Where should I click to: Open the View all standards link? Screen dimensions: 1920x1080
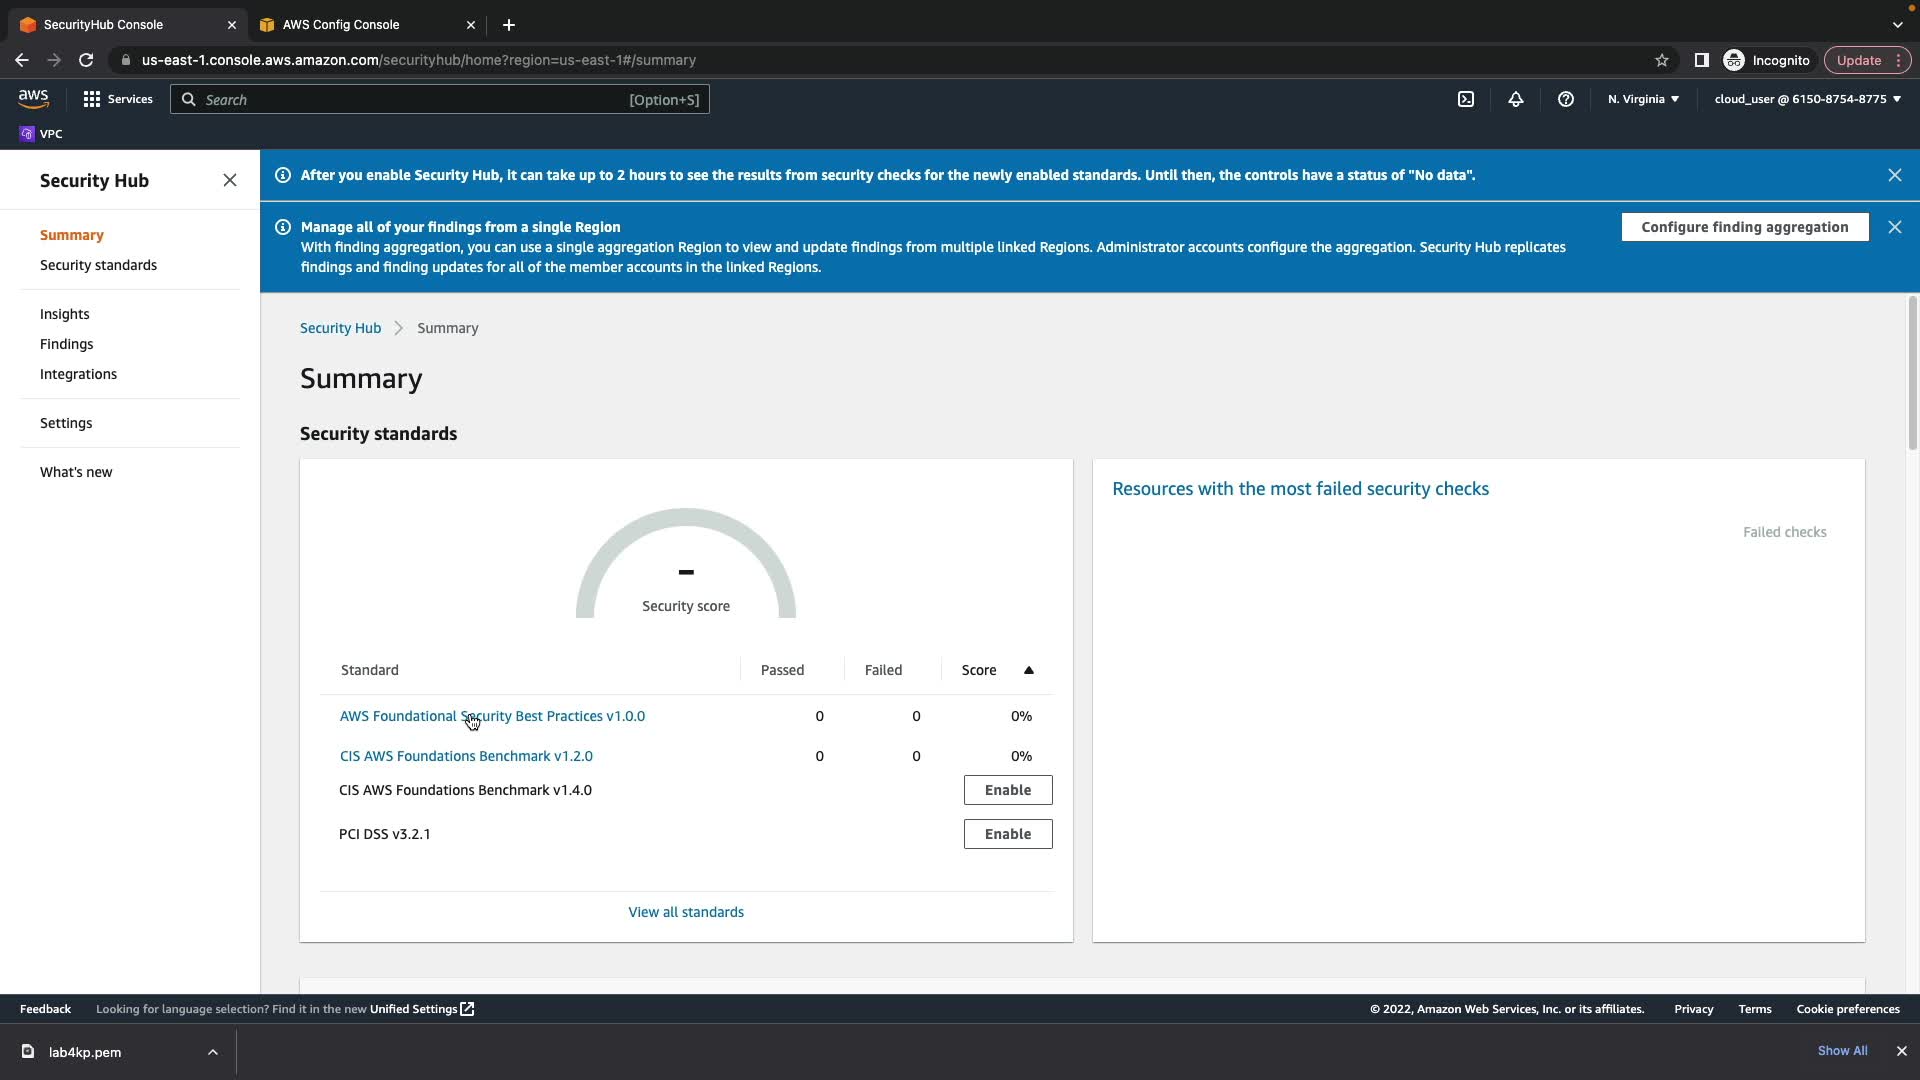point(685,912)
